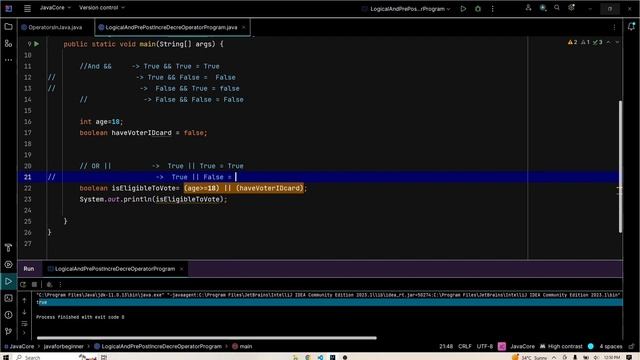Open Code With Me user icon
Screen dimensions: 640x360
click(528, 8)
